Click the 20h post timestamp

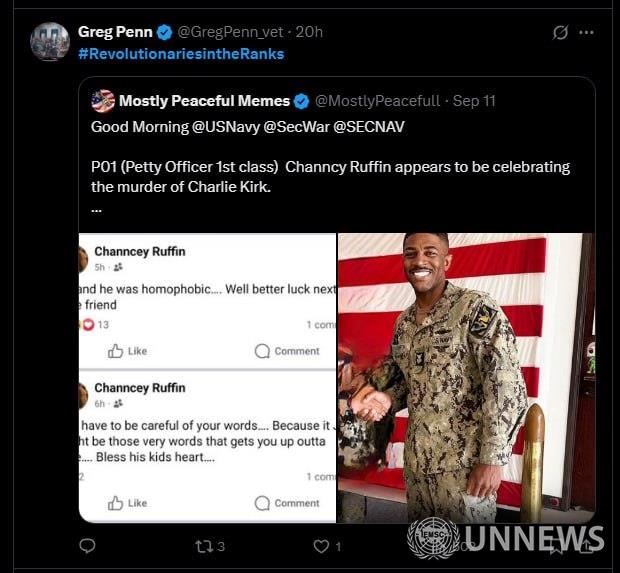click(309, 32)
